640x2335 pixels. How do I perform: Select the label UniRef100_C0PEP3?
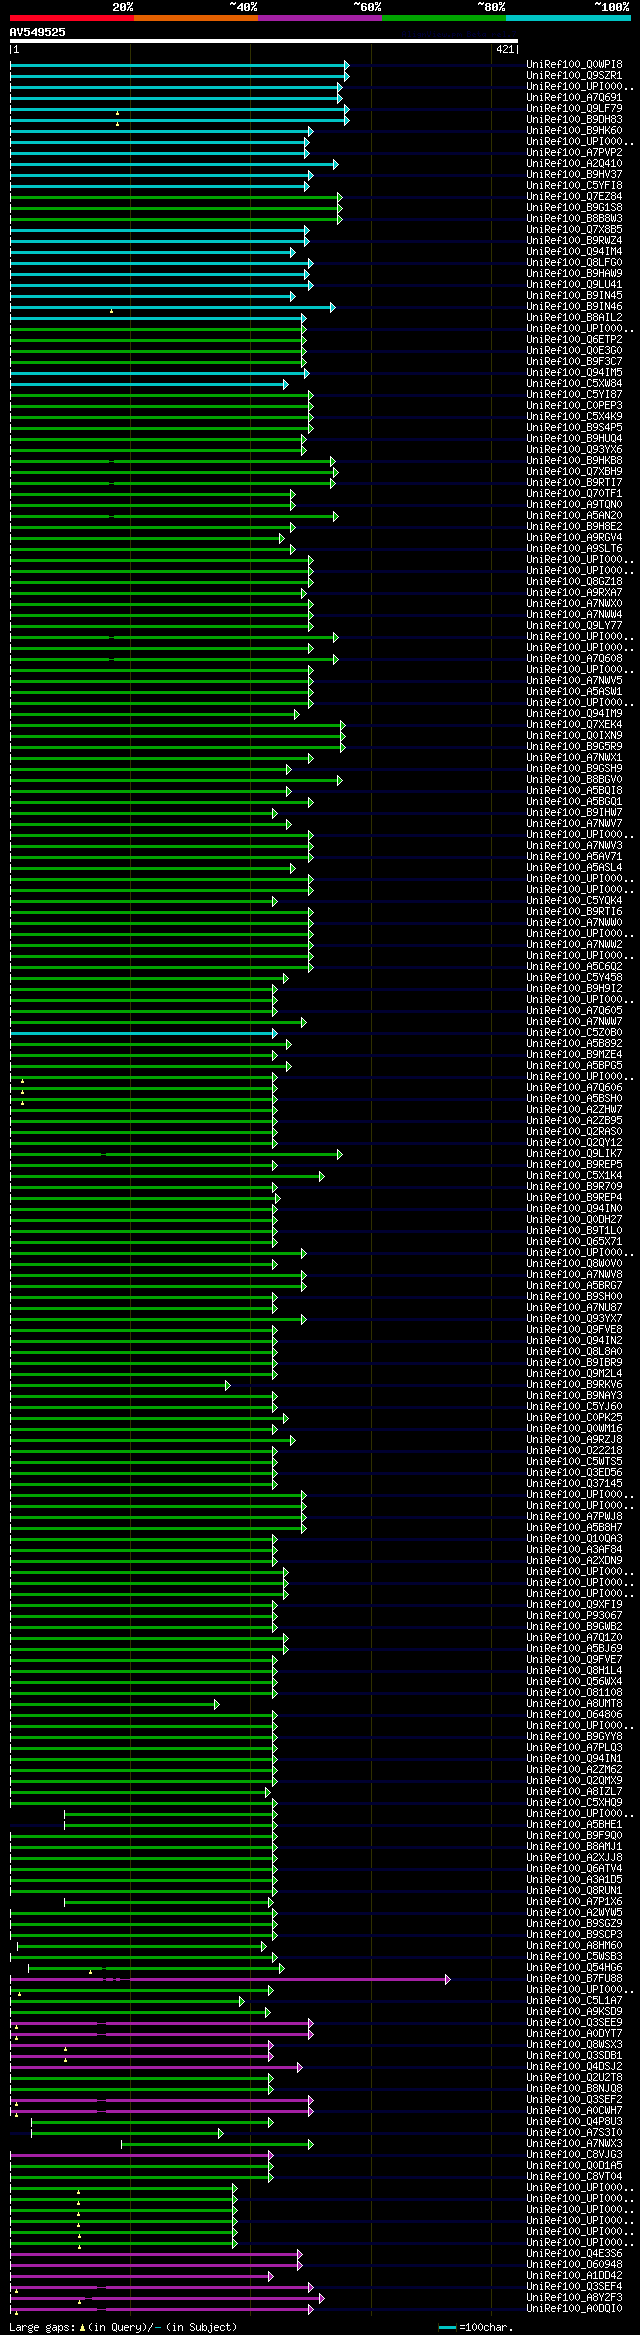574,406
